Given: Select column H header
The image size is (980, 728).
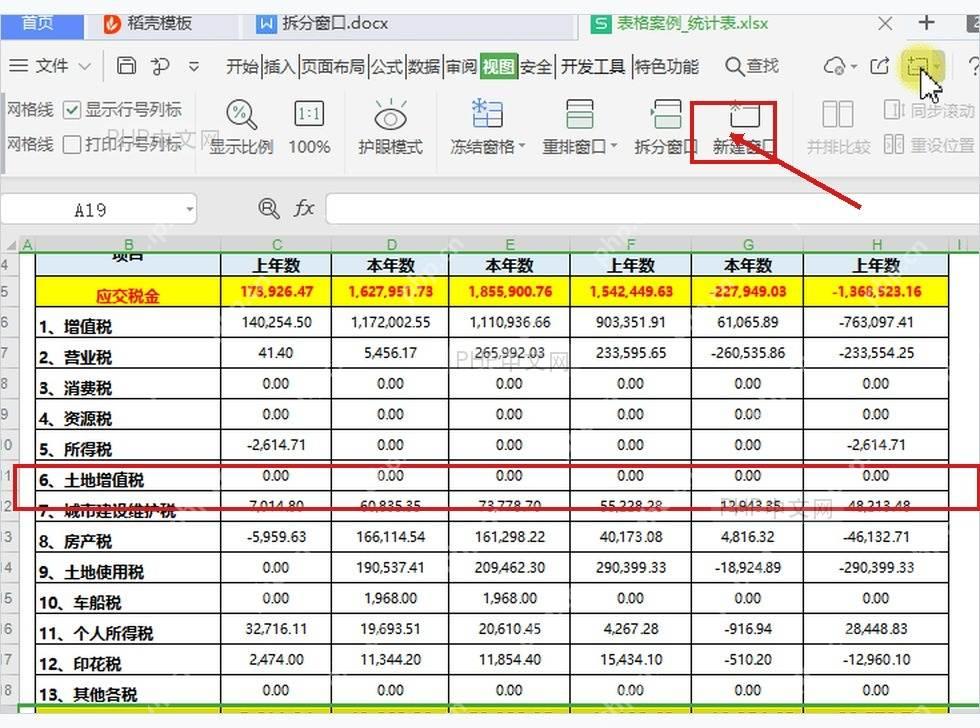Looking at the screenshot, I should (876, 244).
